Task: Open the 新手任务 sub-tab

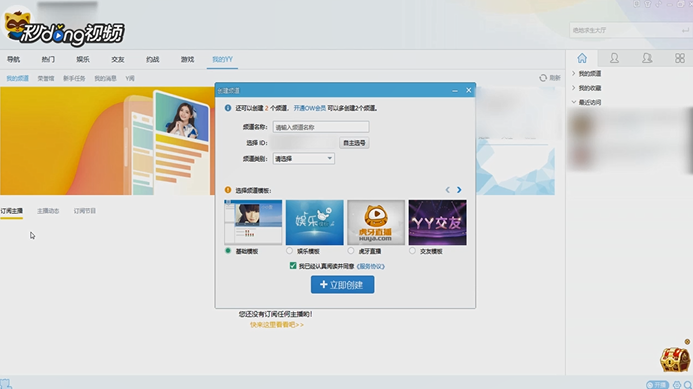Action: pos(74,78)
